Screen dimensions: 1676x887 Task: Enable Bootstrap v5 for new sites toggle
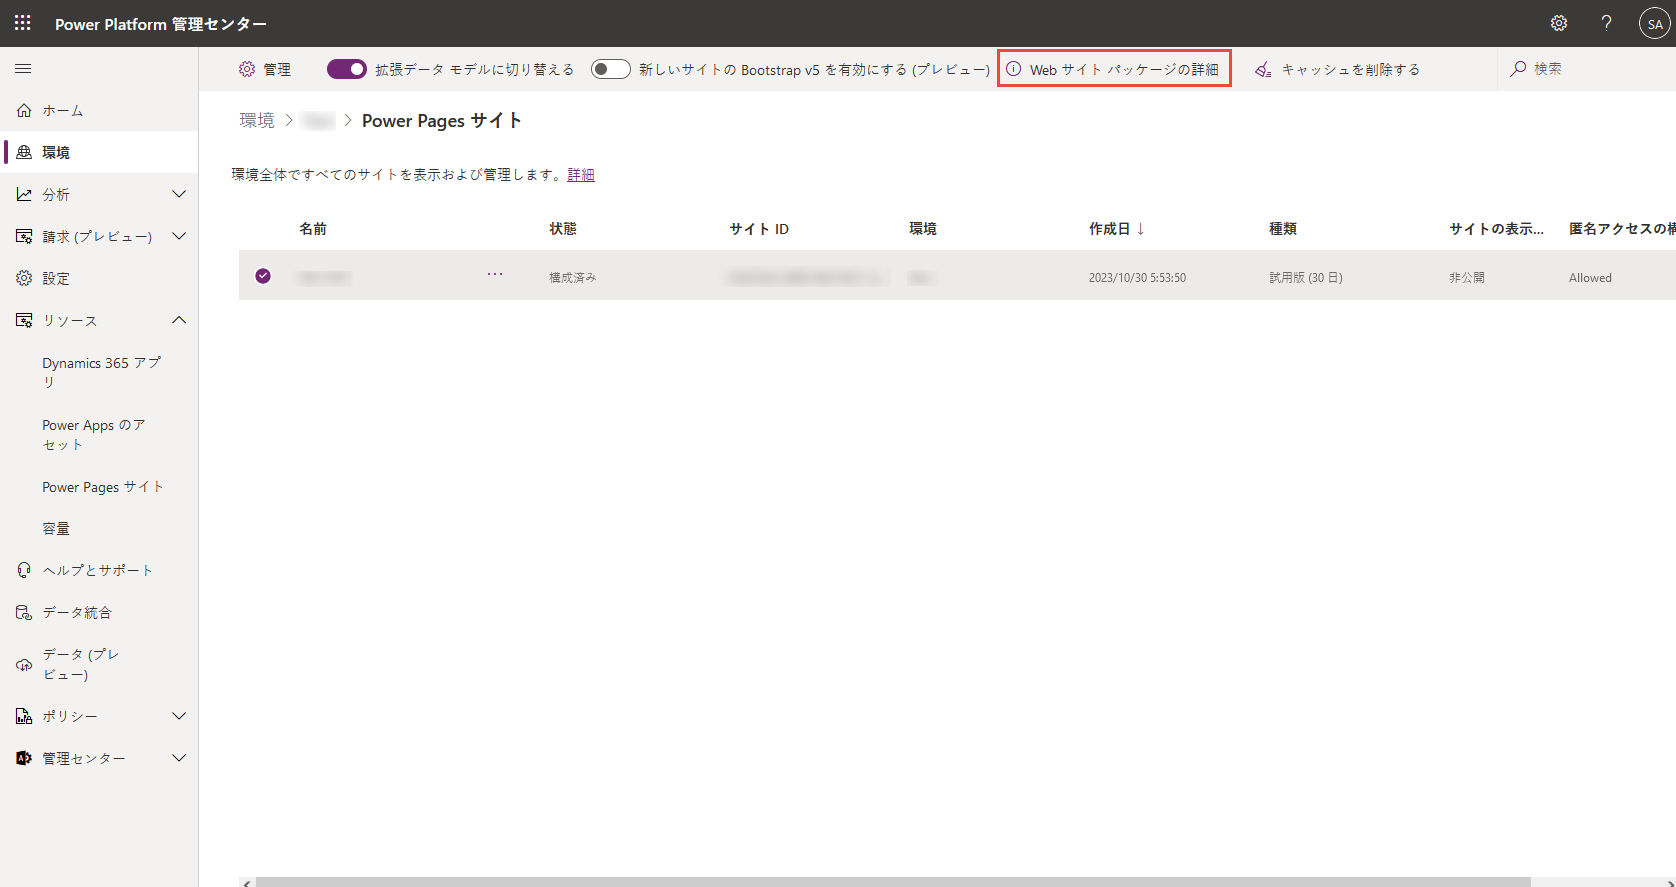pos(611,69)
